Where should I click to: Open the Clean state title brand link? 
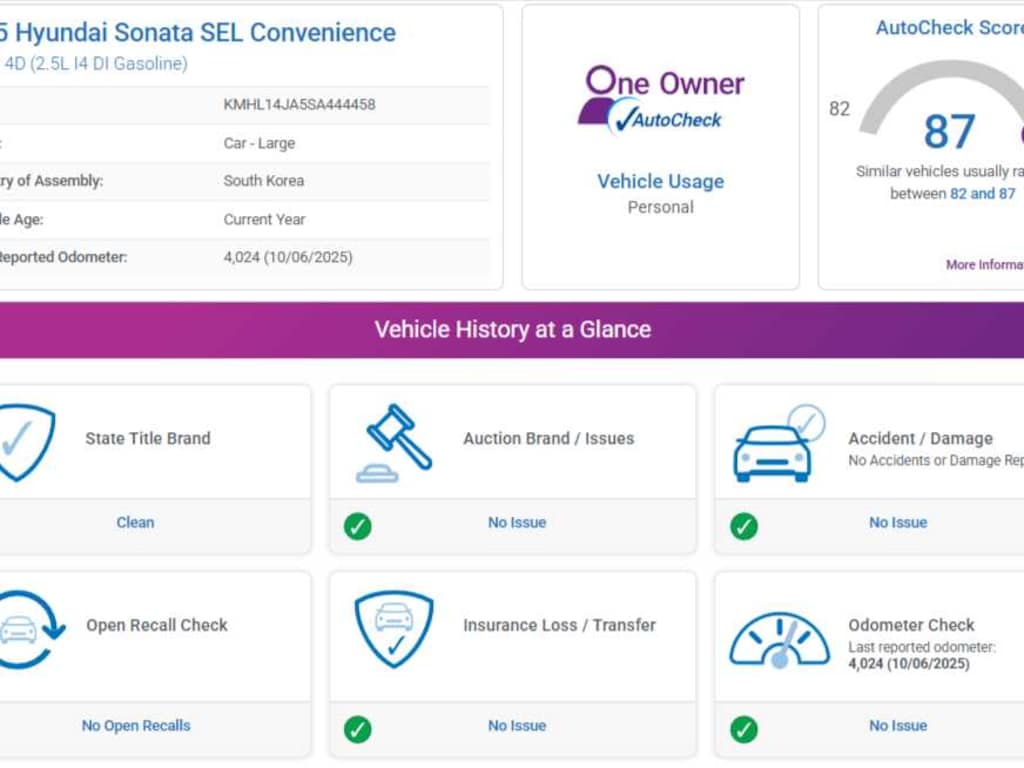135,522
